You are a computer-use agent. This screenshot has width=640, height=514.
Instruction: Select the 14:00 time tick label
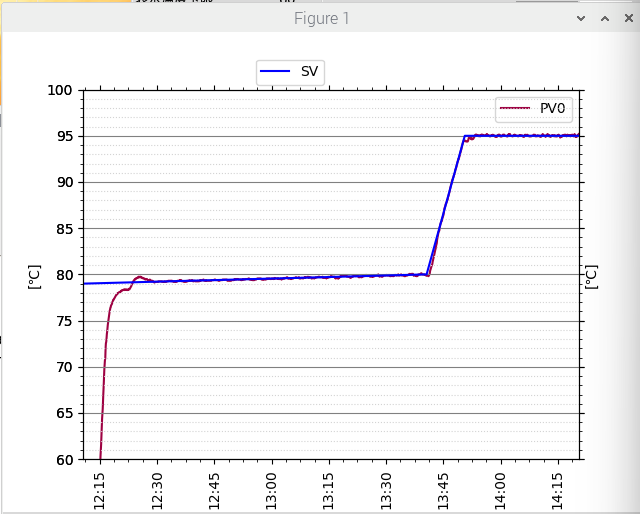tap(501, 491)
